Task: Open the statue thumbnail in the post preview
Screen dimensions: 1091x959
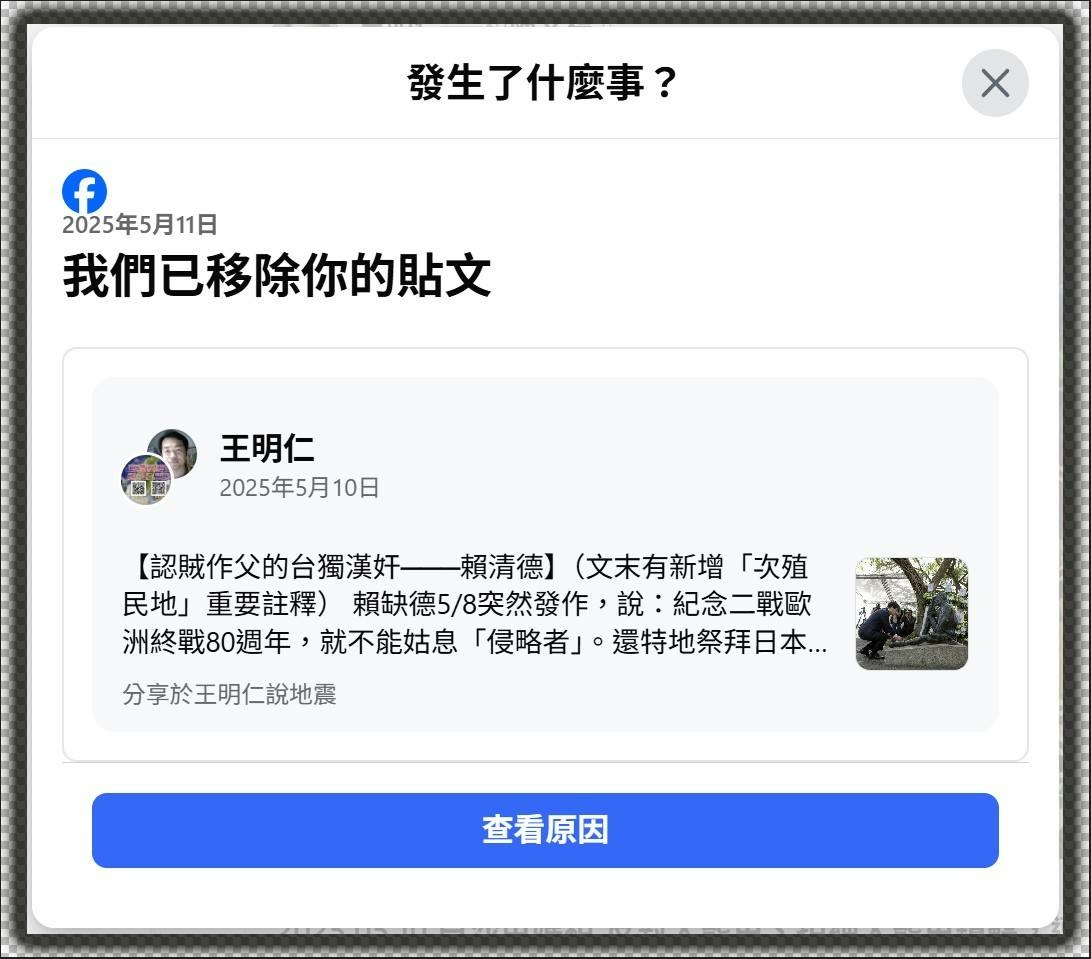Action: point(911,613)
